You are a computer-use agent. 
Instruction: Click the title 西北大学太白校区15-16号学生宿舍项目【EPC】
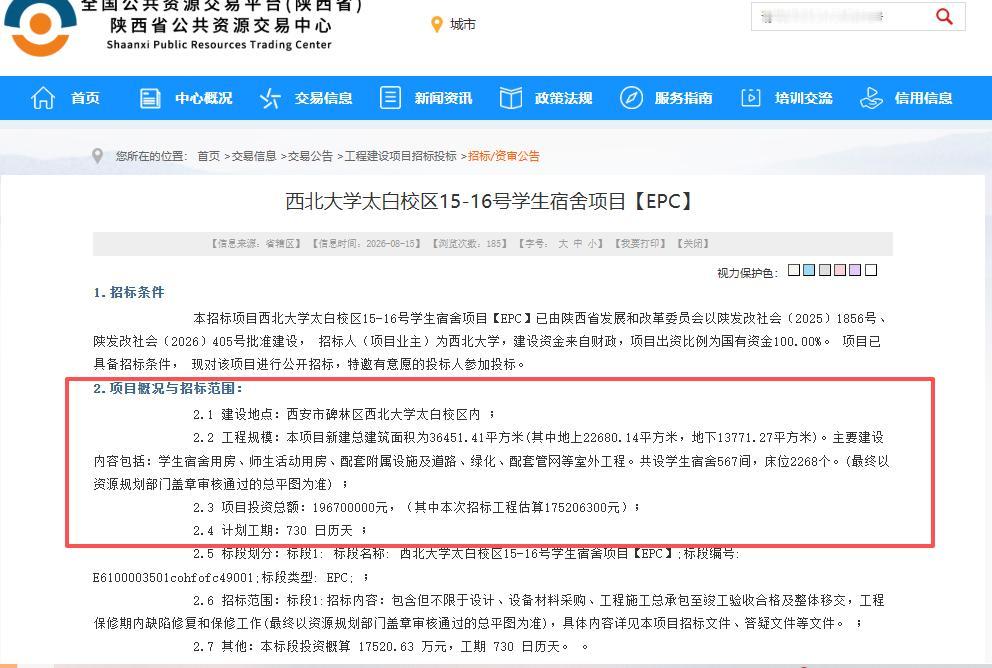pyautogui.click(x=491, y=202)
